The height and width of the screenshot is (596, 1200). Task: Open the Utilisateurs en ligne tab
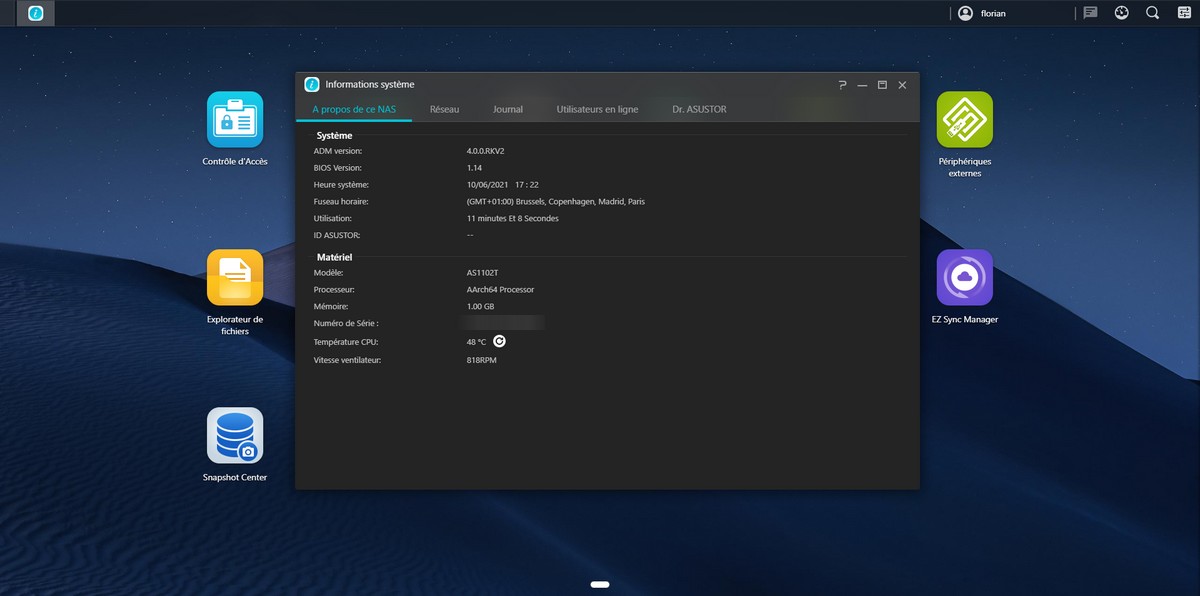[x=597, y=109]
